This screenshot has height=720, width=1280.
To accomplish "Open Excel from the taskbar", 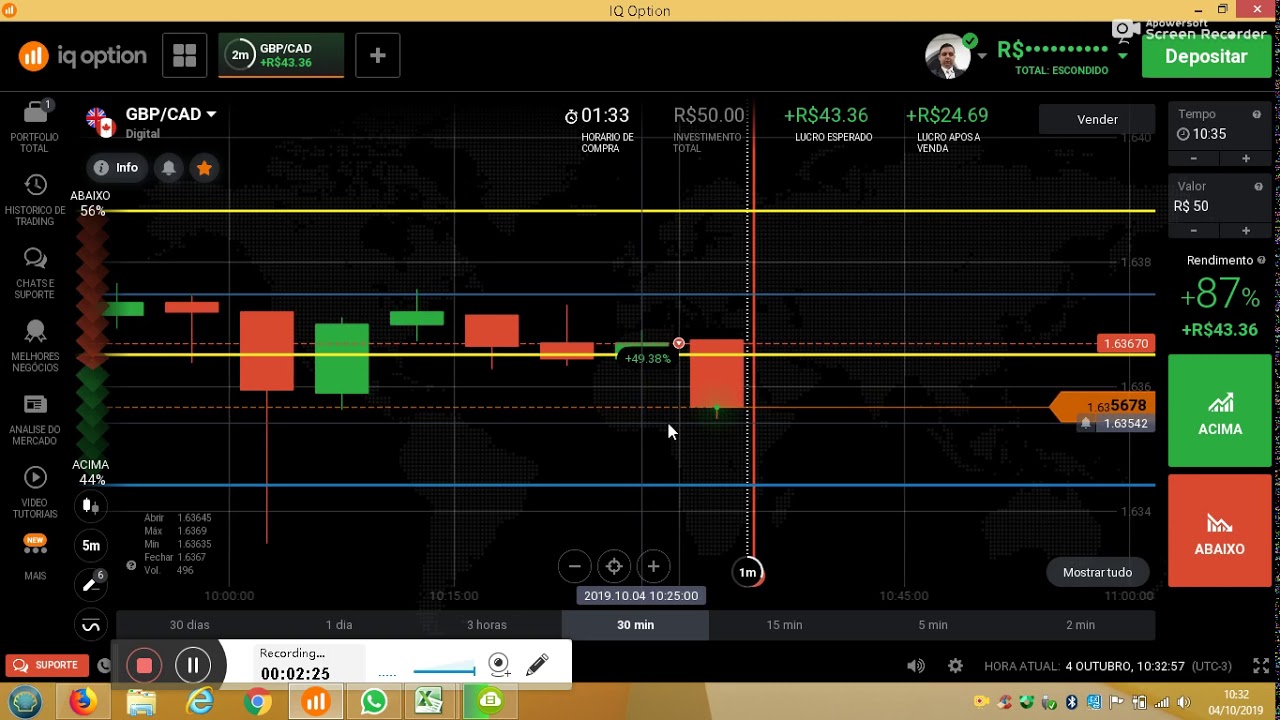I will [x=430, y=702].
